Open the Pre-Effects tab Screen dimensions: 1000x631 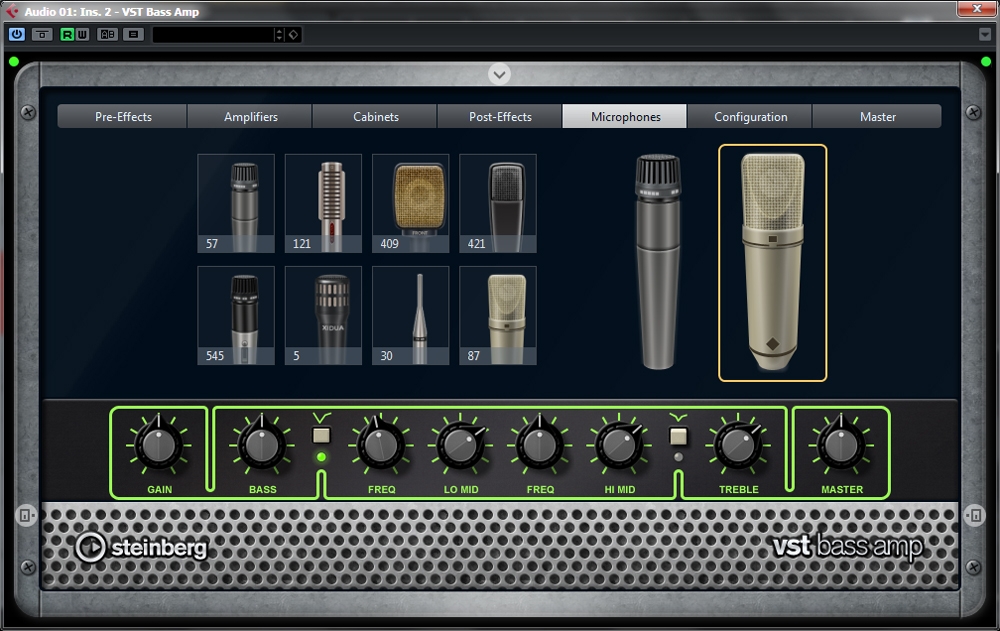[122, 117]
